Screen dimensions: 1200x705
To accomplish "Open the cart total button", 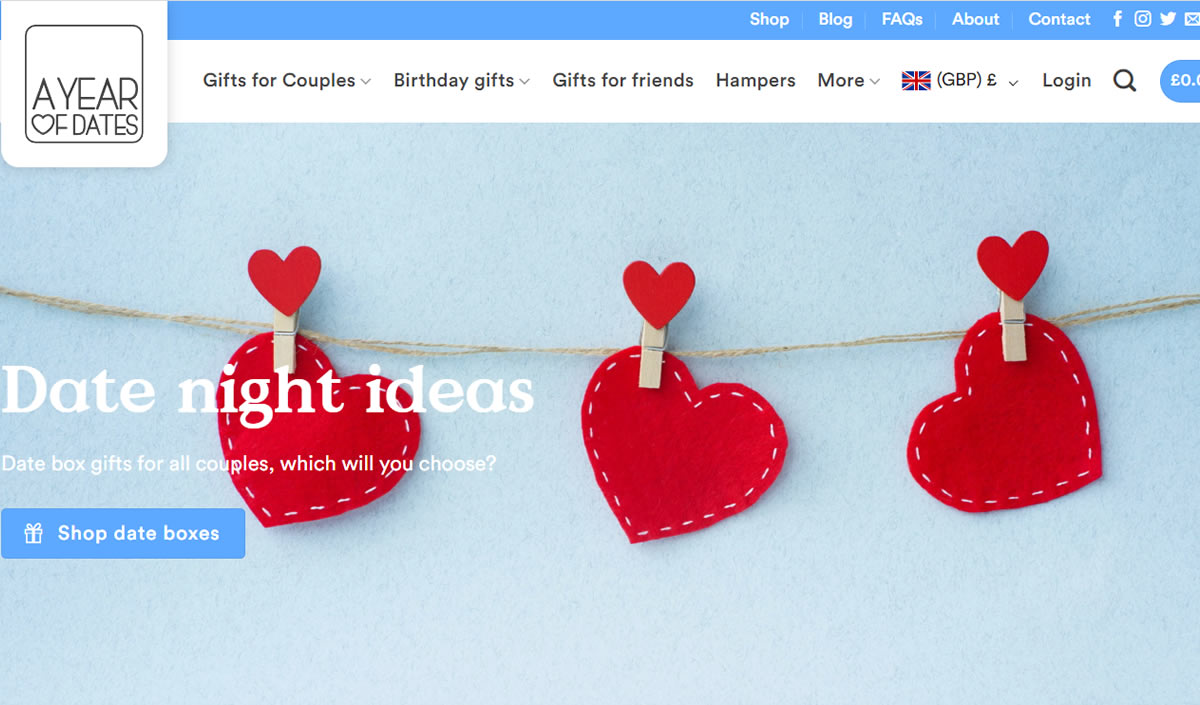I will point(1181,81).
